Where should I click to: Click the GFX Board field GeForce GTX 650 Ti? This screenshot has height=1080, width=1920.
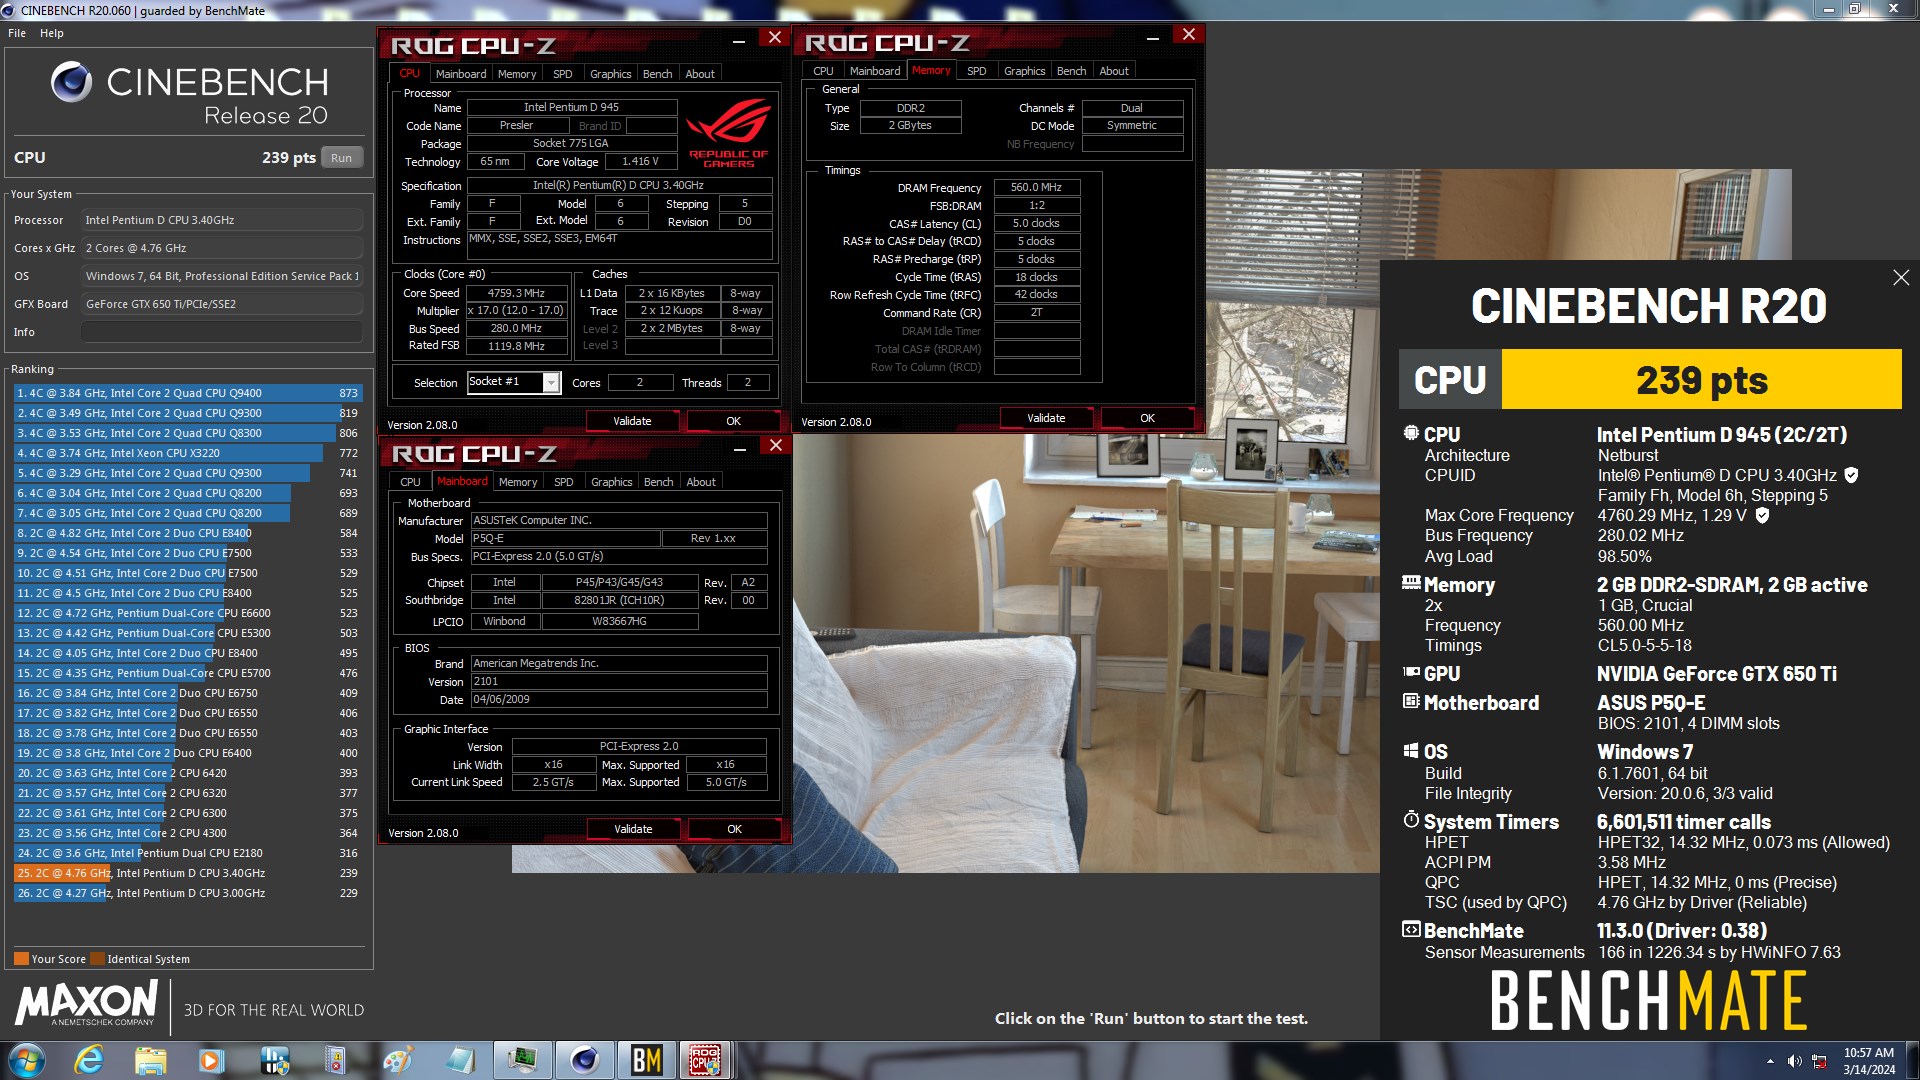point(222,304)
